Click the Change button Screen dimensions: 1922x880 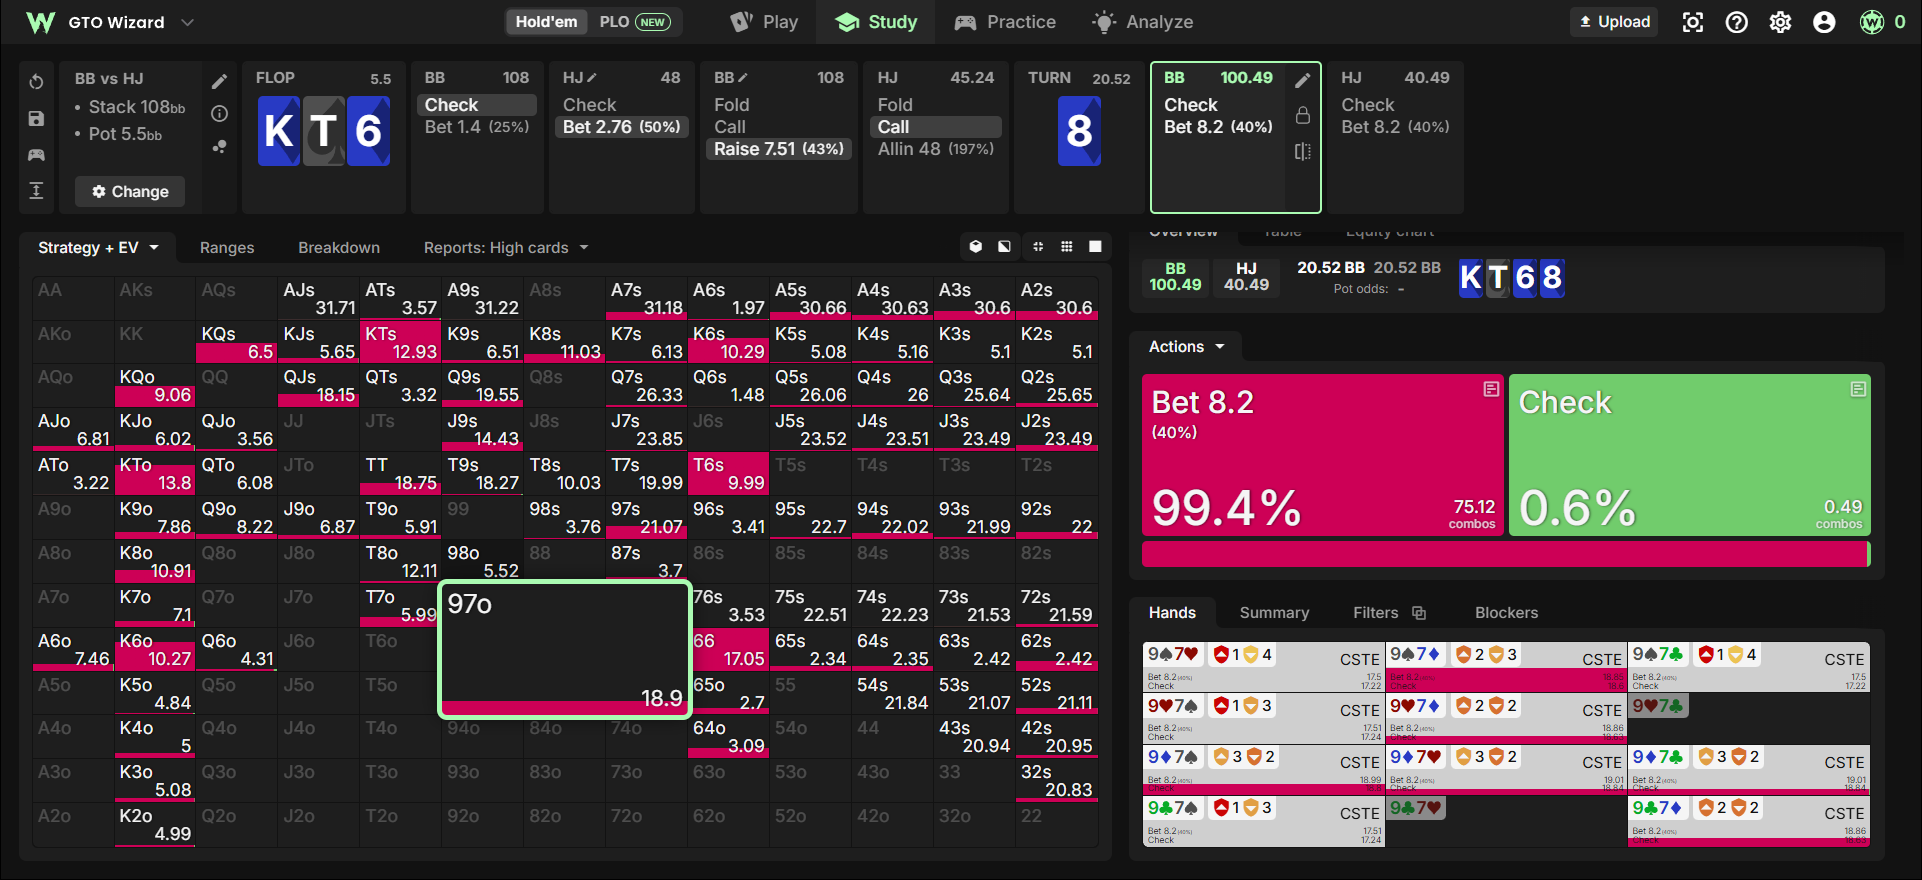click(130, 192)
